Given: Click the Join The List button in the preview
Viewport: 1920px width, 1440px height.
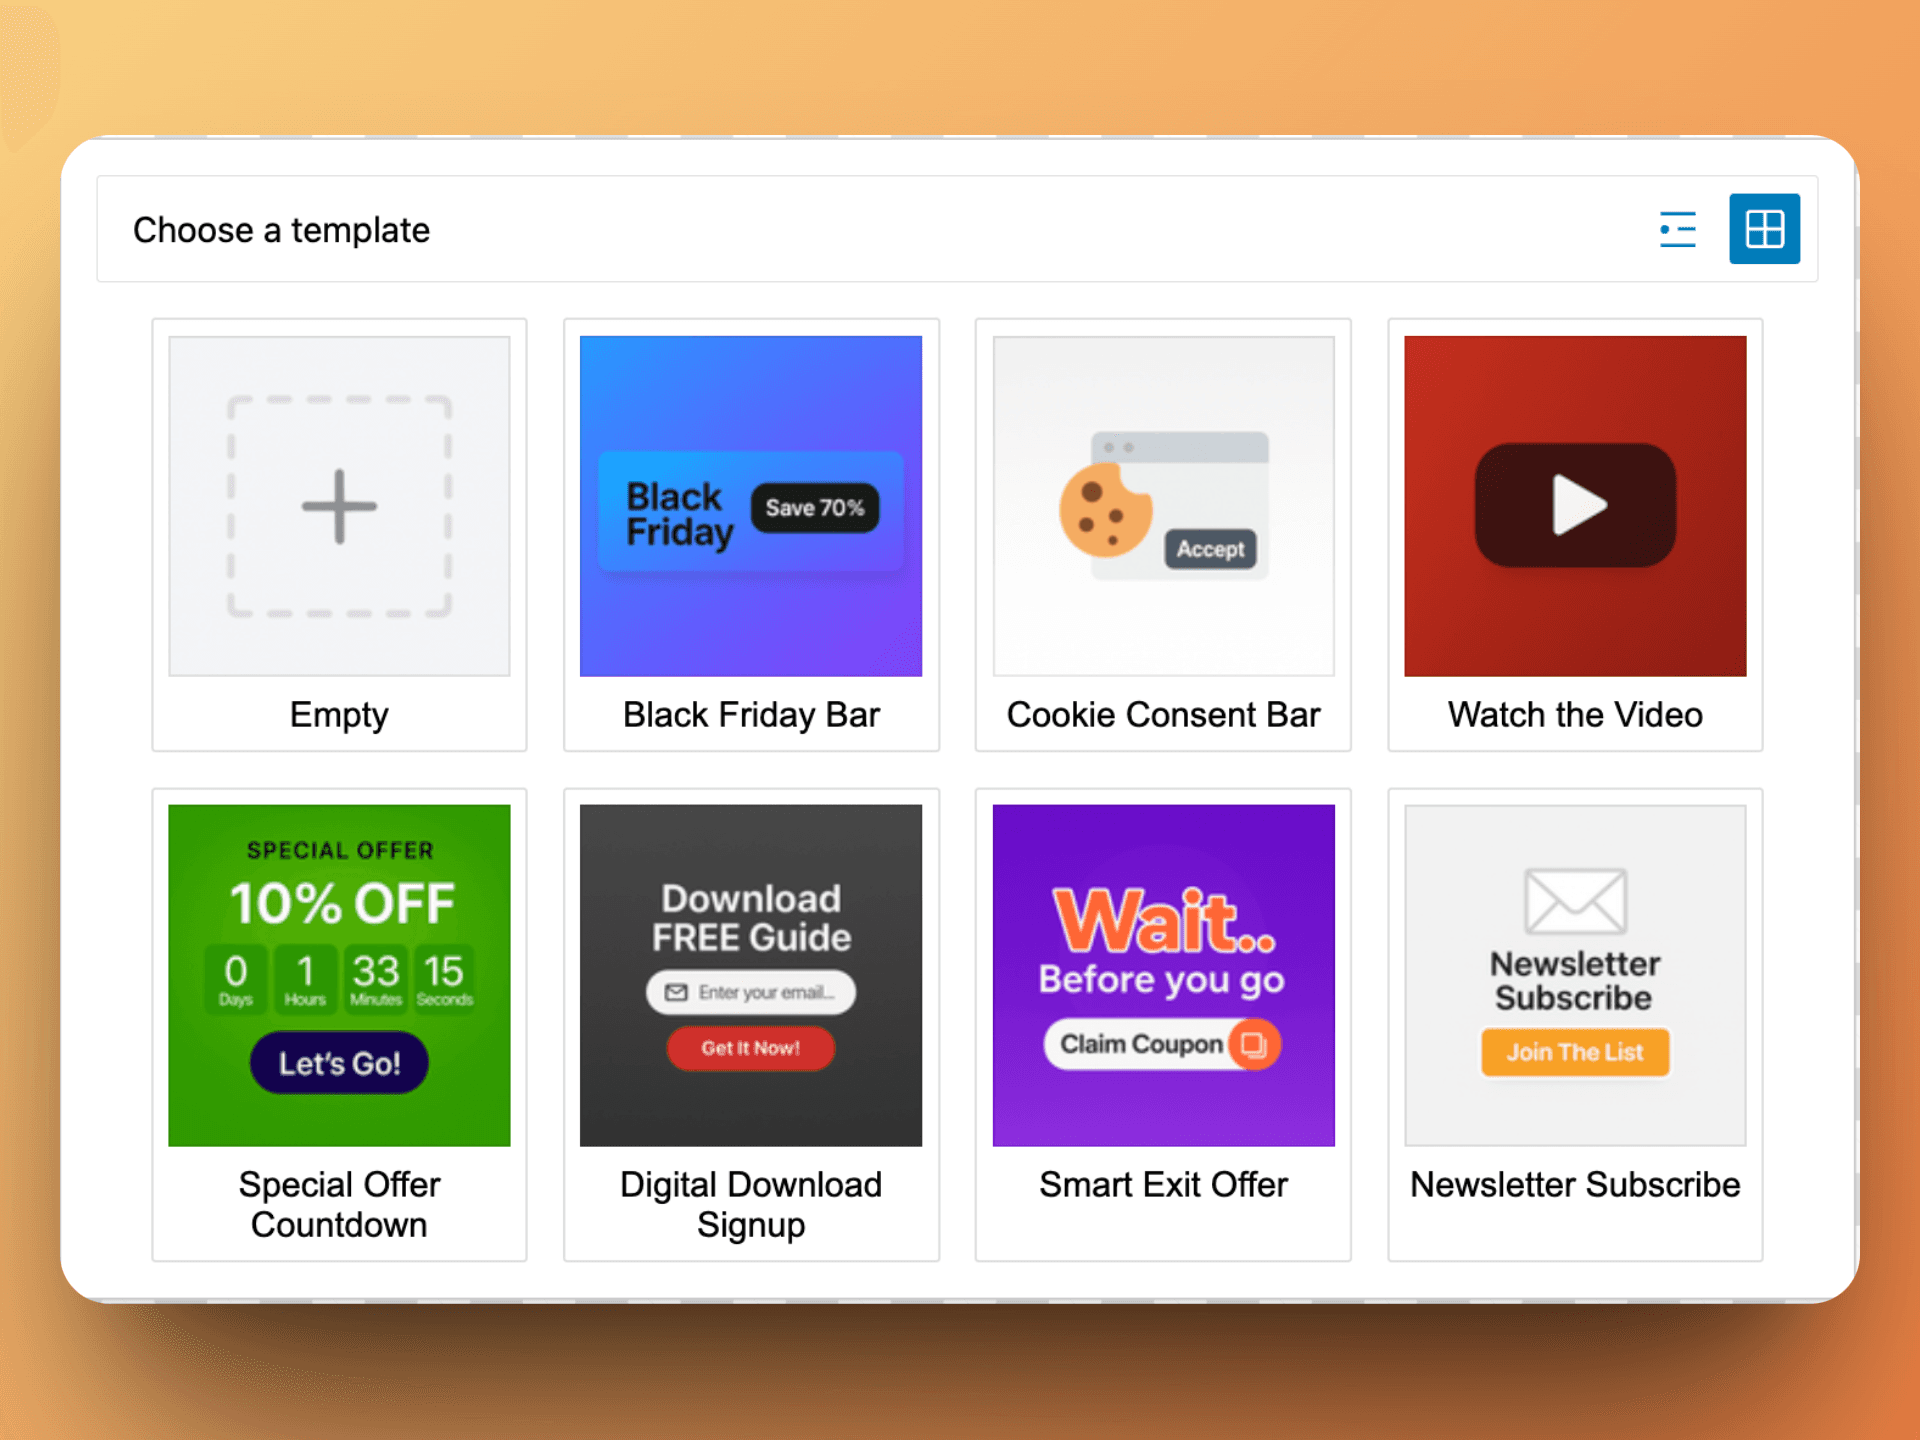Looking at the screenshot, I should coord(1574,1052).
